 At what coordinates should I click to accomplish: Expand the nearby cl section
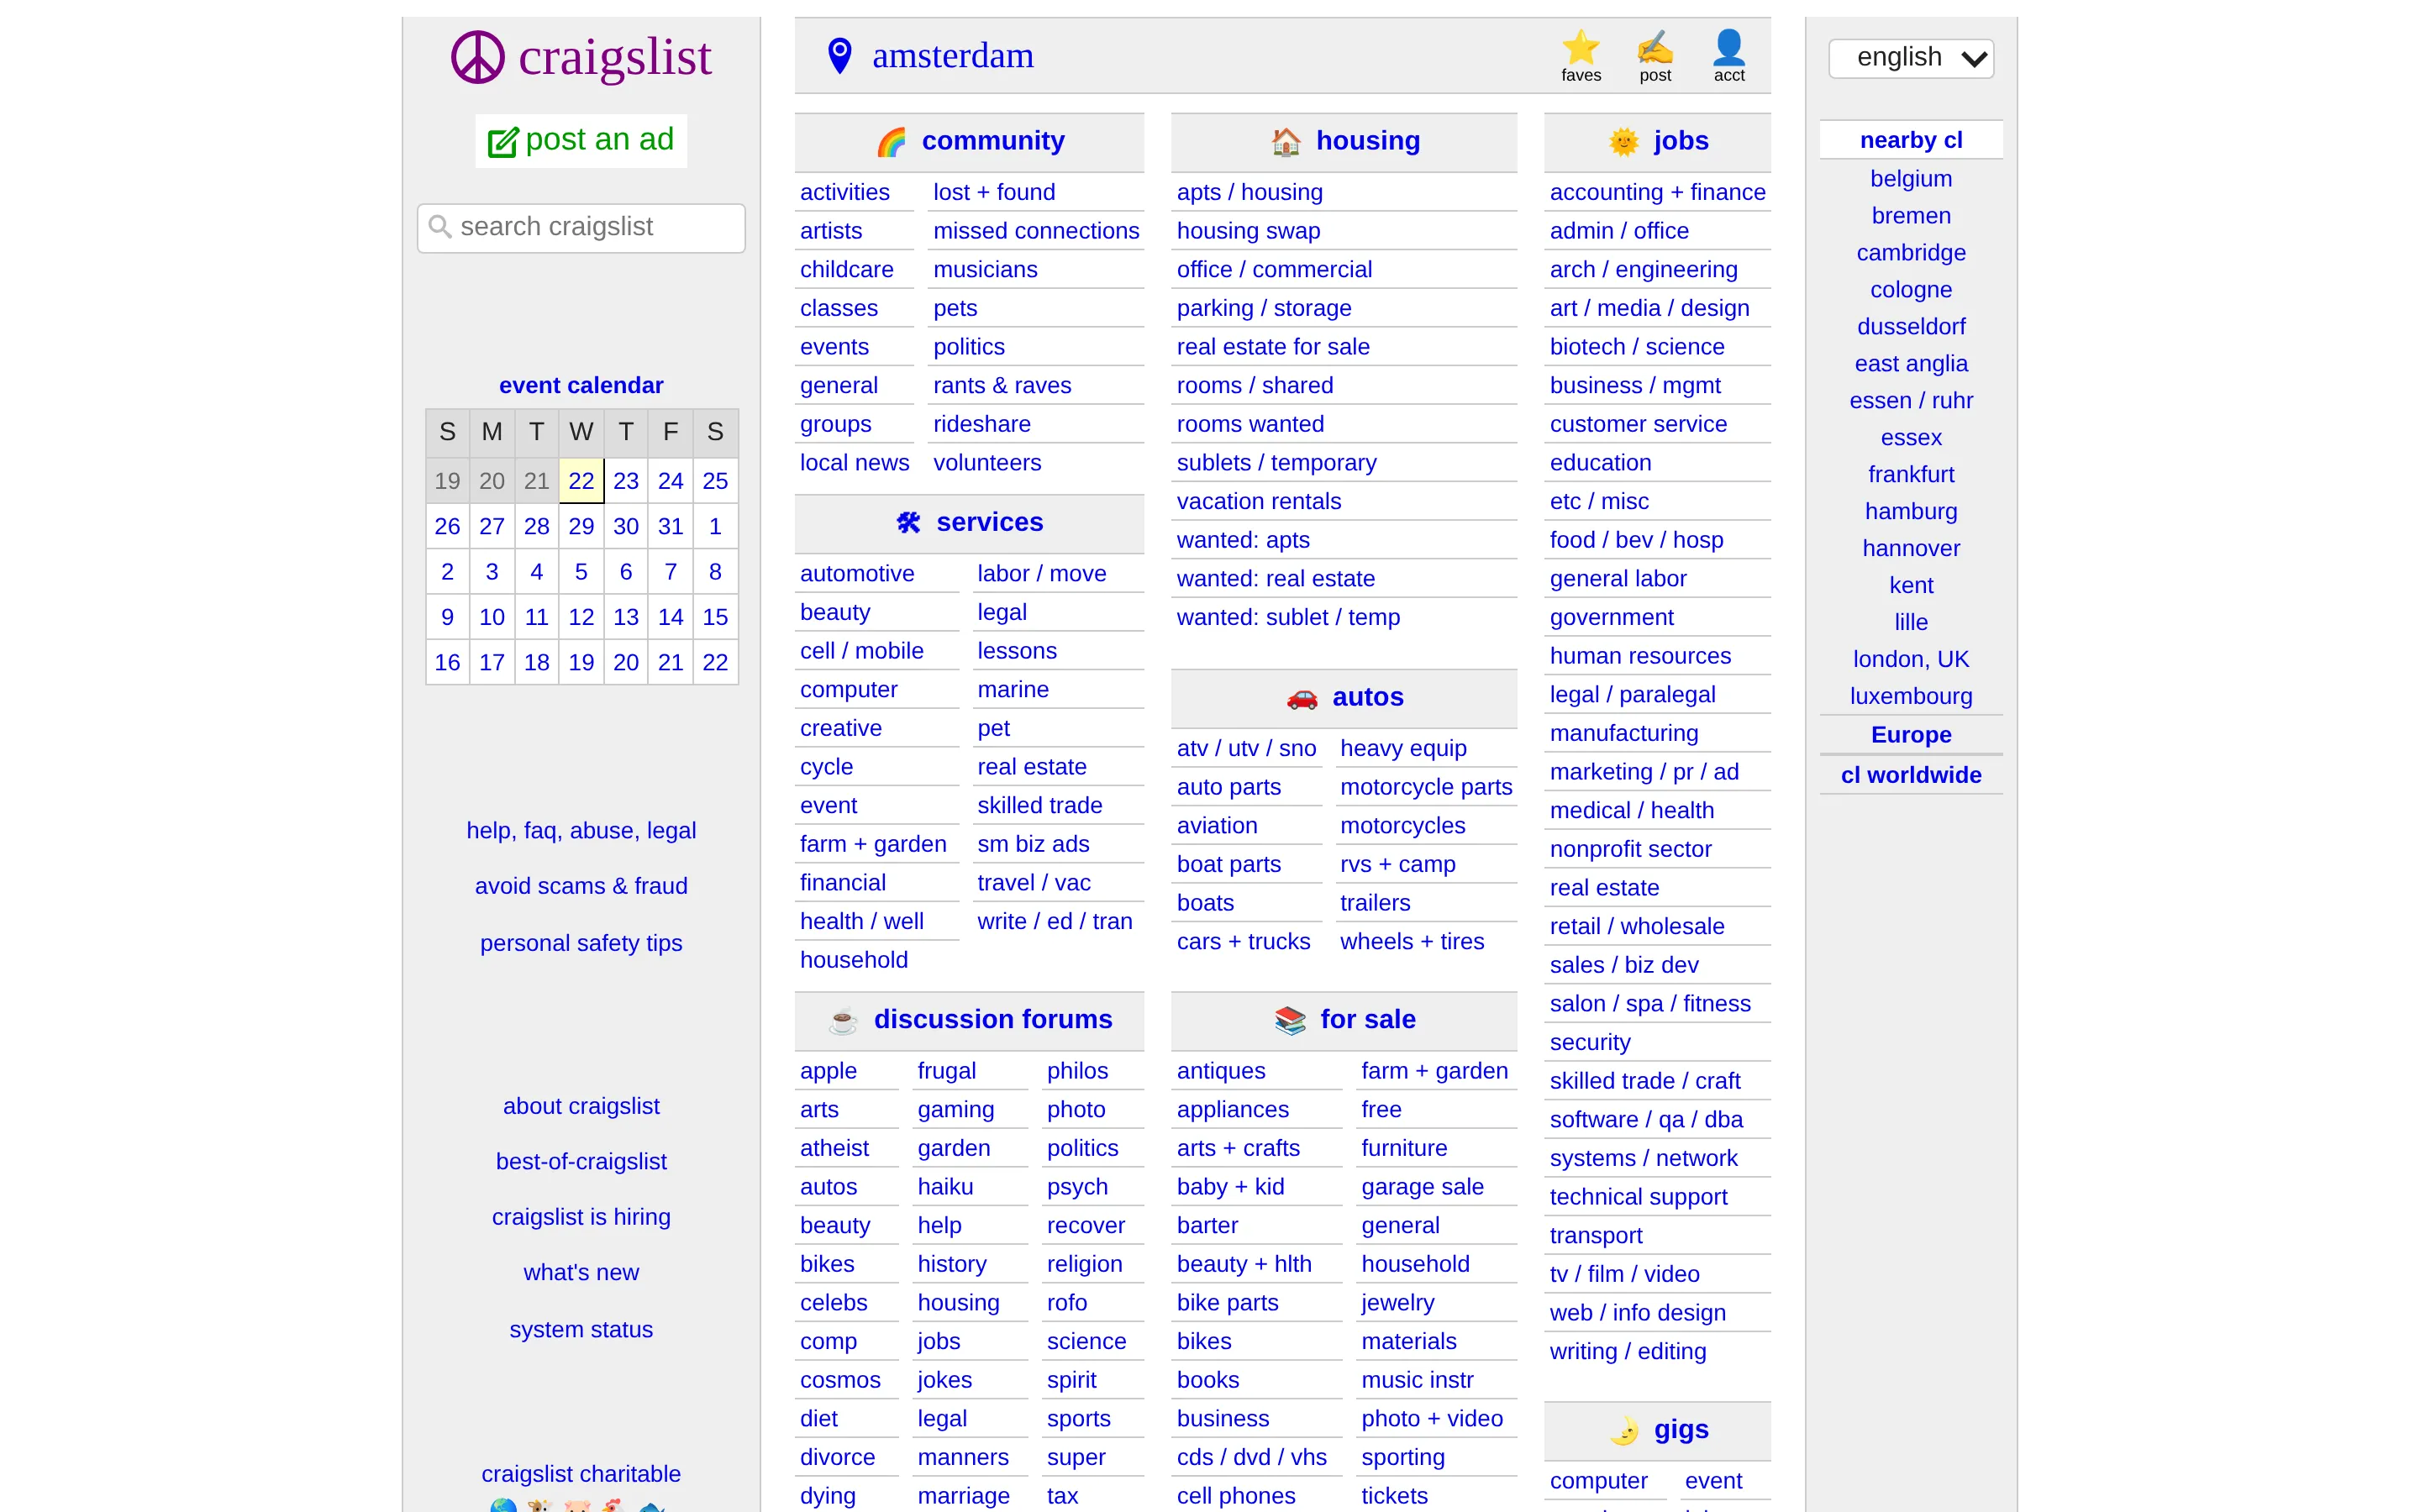tap(1911, 140)
